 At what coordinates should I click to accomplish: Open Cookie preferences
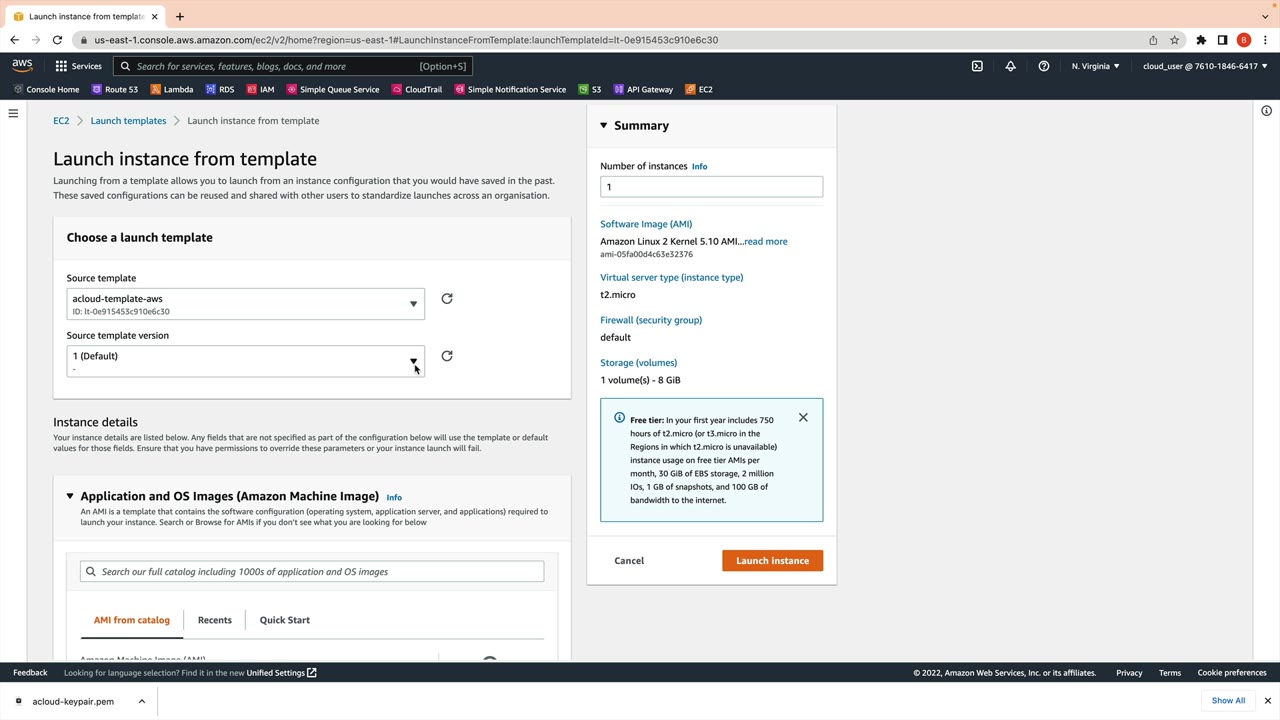click(1232, 673)
